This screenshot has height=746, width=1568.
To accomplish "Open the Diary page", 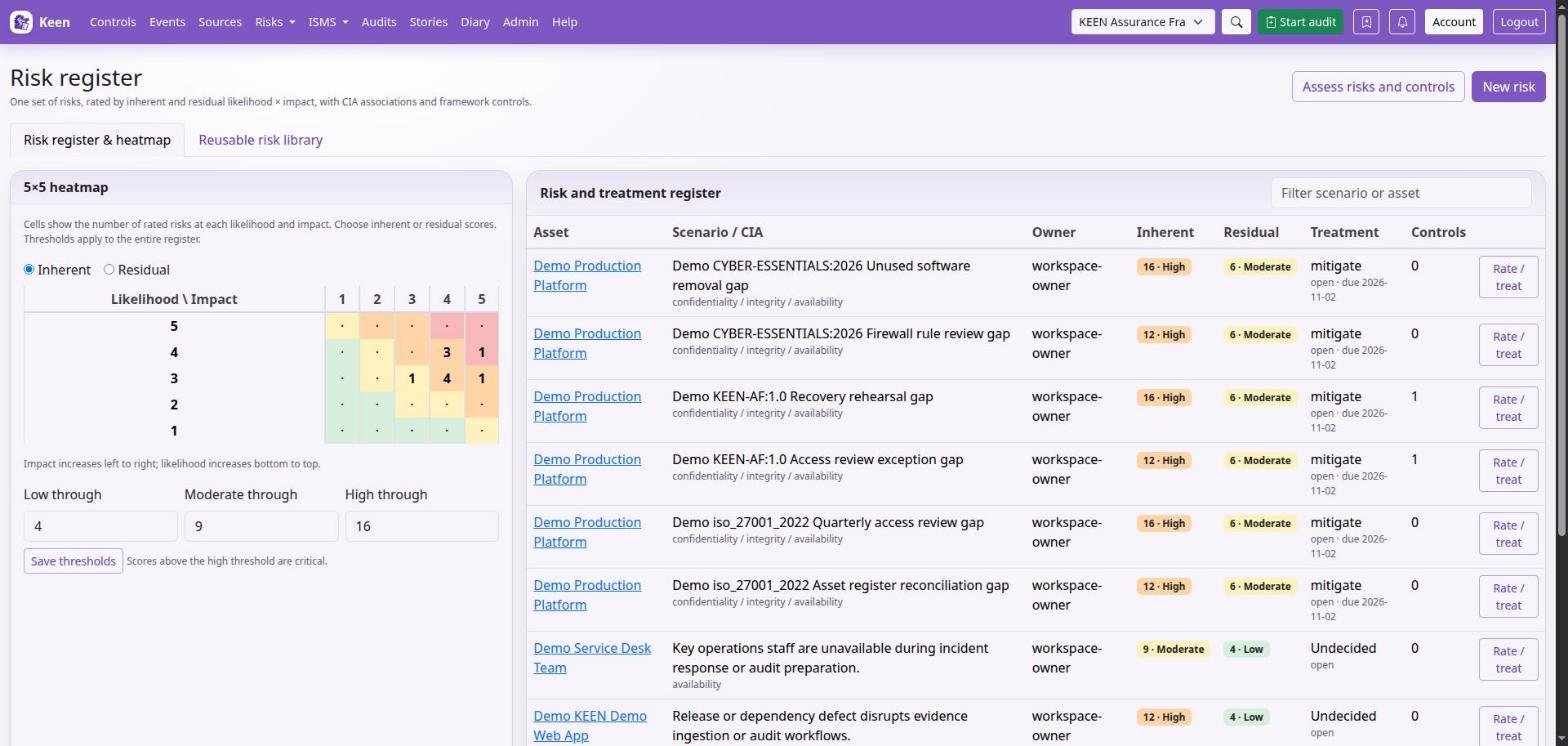I will point(475,22).
